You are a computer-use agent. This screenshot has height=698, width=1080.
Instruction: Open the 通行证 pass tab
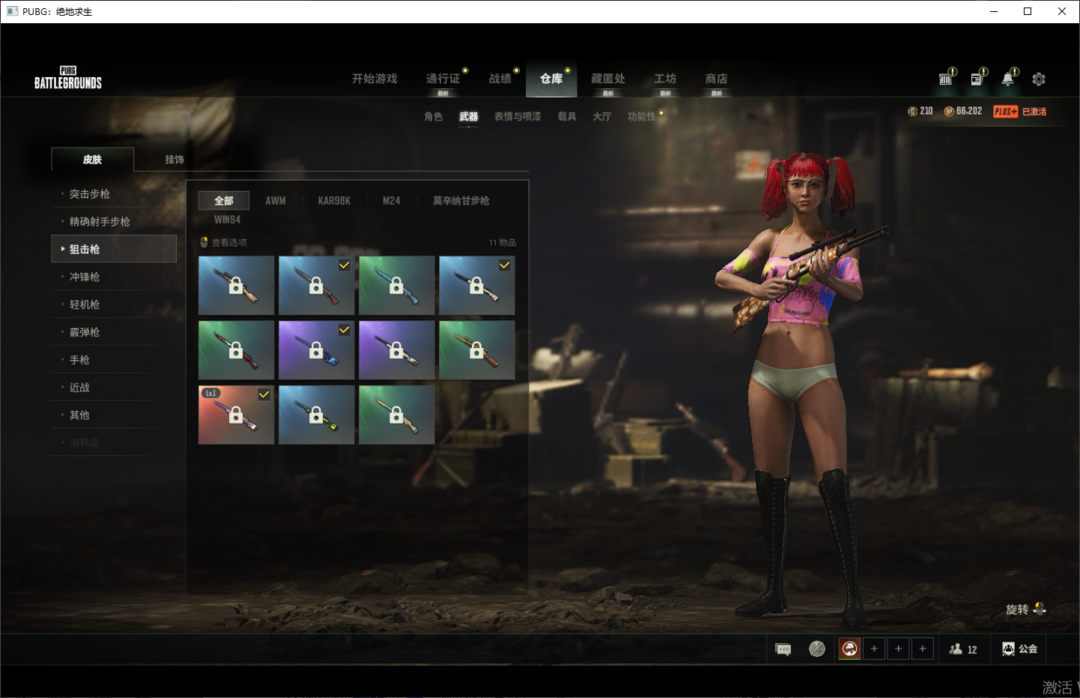(443, 79)
